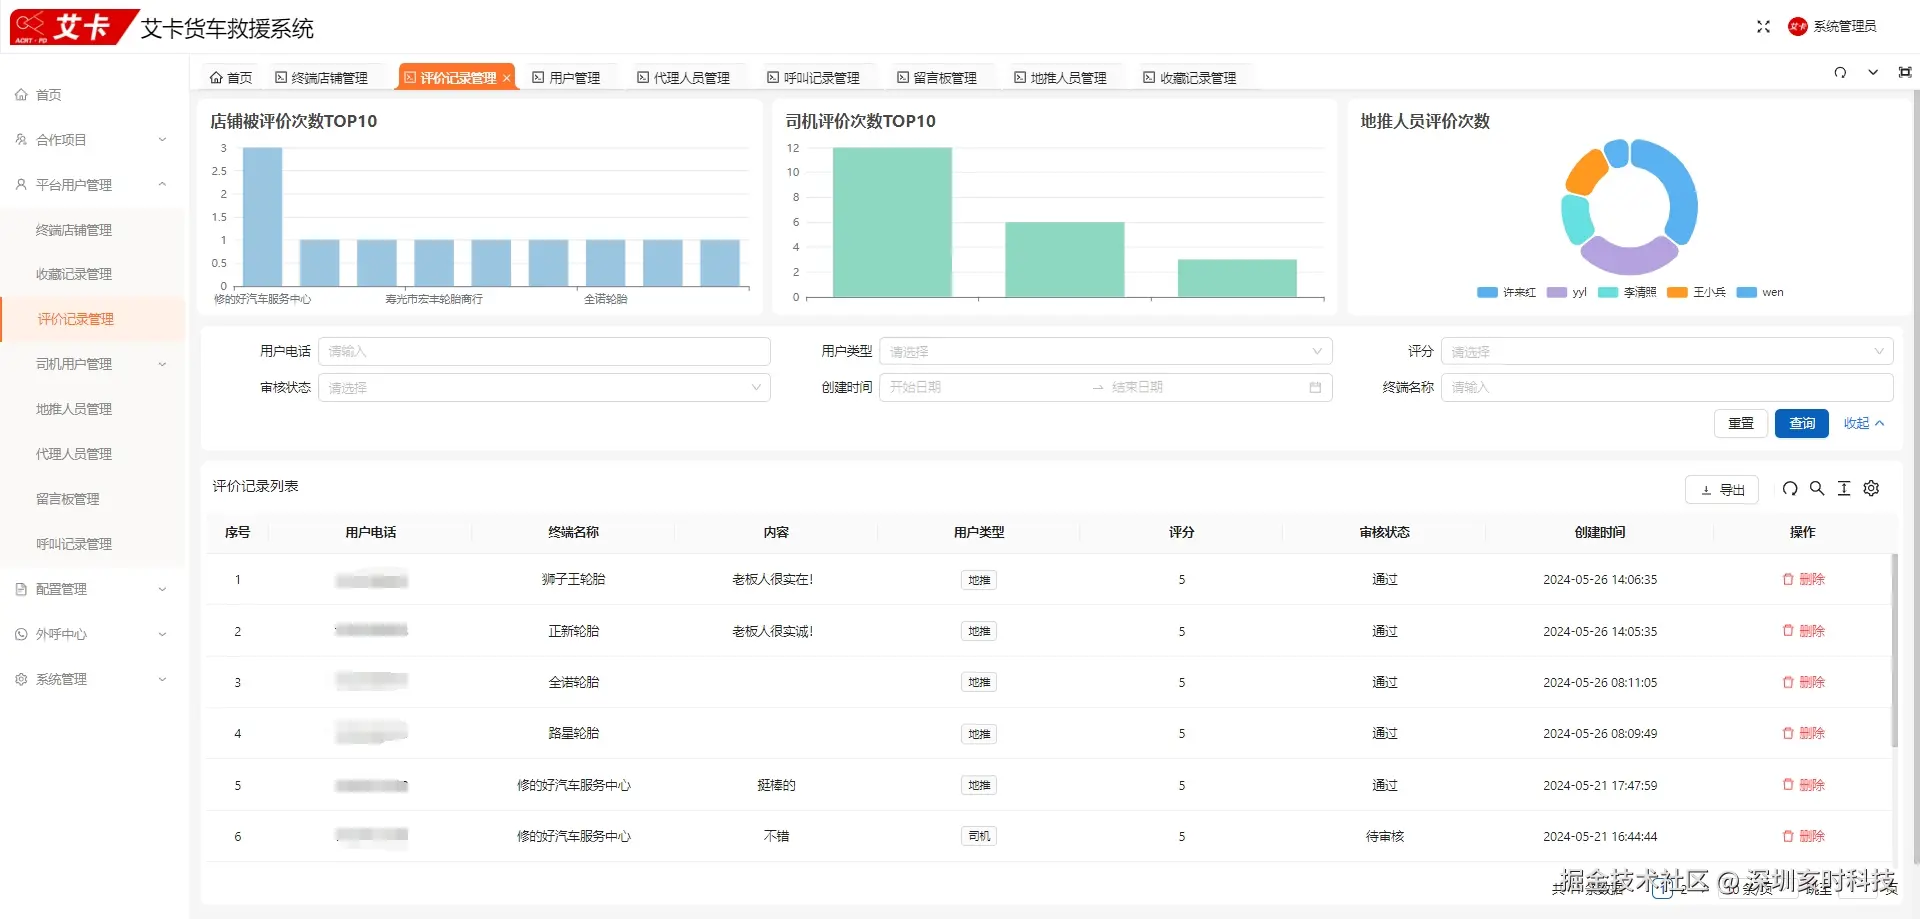Focus the 用户电话 input field
1920x919 pixels.
(x=544, y=351)
